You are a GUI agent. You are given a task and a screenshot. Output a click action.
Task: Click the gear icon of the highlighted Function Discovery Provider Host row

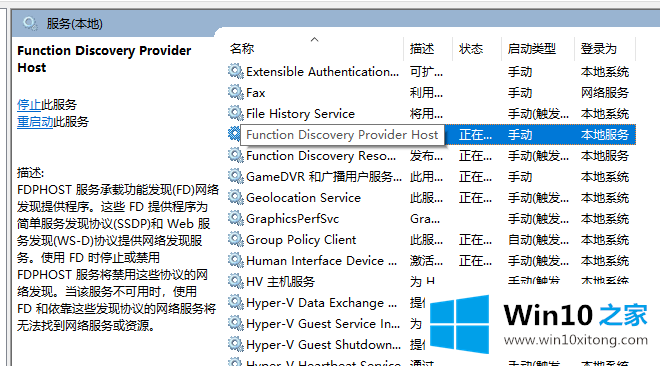(x=234, y=134)
